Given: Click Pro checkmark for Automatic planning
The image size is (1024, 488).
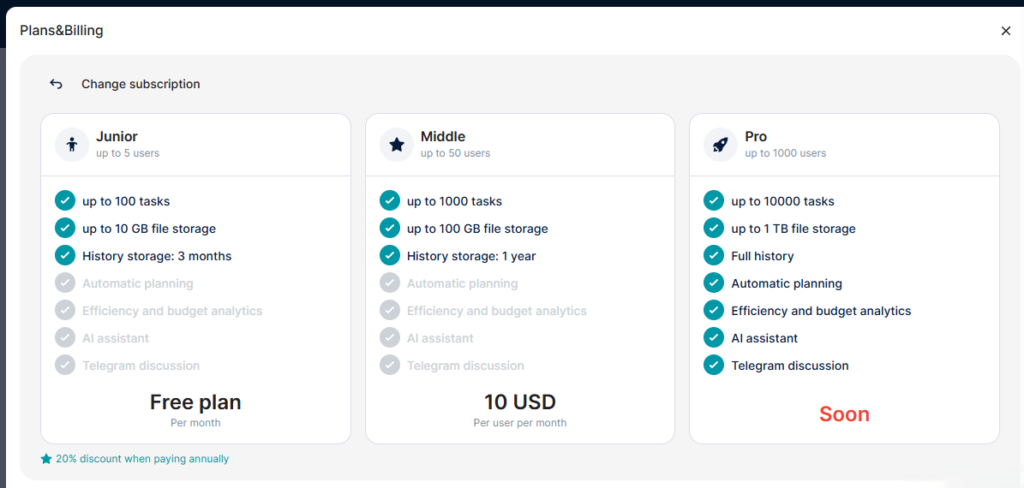Looking at the screenshot, I should point(714,283).
